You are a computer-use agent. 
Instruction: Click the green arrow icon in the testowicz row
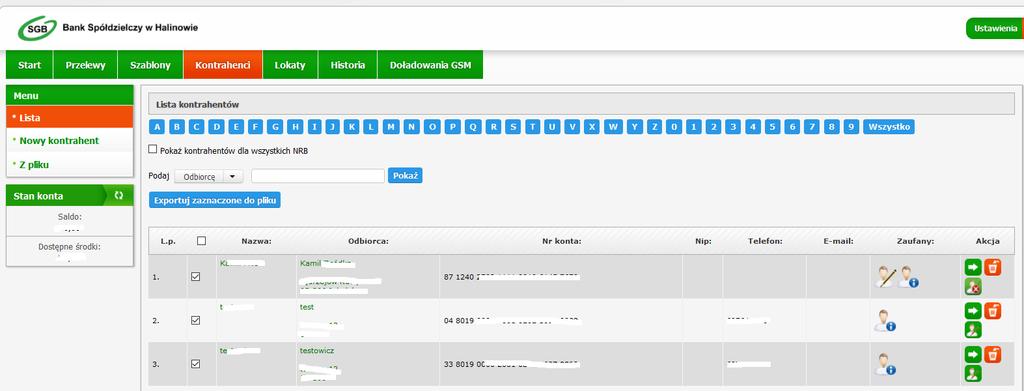pyautogui.click(x=973, y=354)
